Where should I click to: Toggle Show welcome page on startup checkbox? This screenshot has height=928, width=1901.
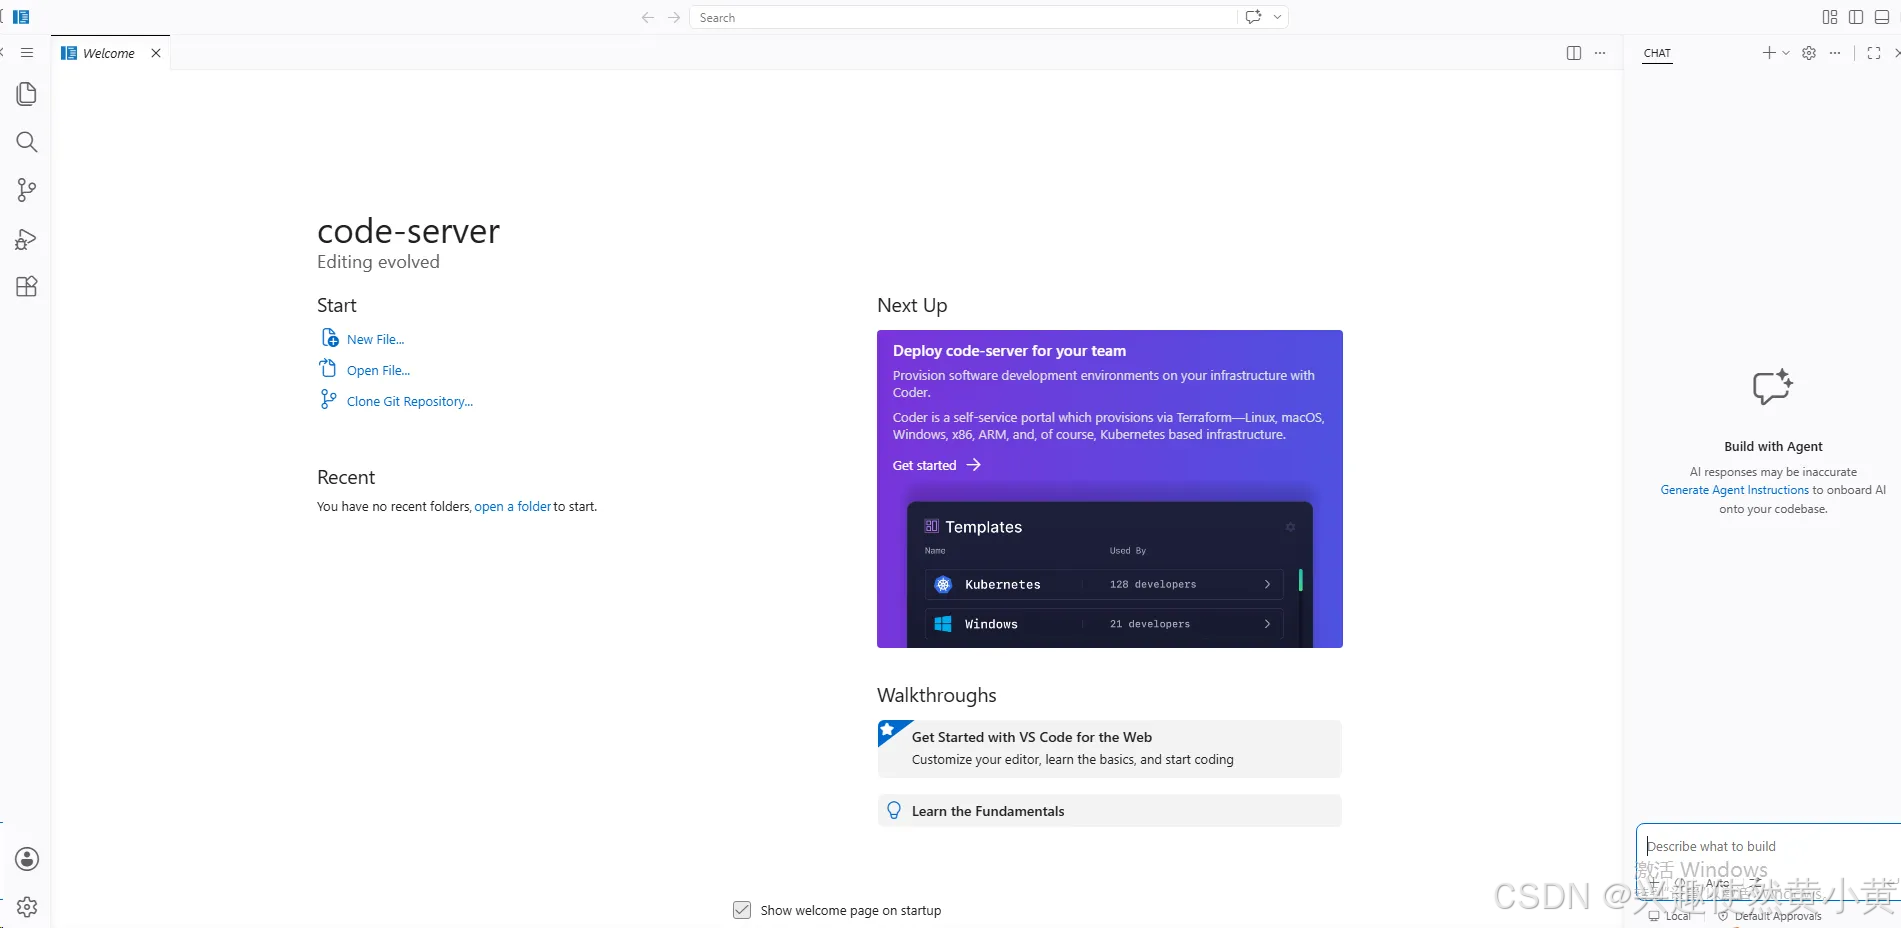(x=742, y=910)
